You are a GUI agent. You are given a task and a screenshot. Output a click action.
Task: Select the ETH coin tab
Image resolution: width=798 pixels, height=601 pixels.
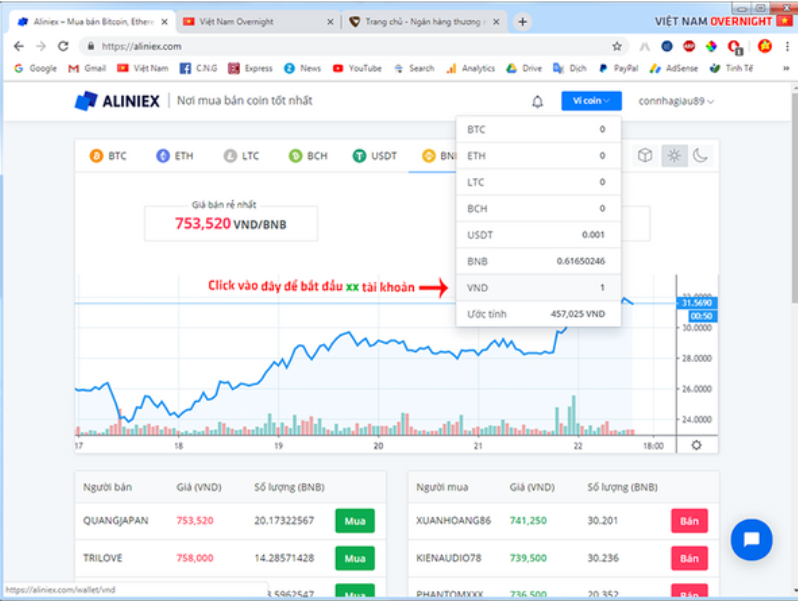coord(175,156)
